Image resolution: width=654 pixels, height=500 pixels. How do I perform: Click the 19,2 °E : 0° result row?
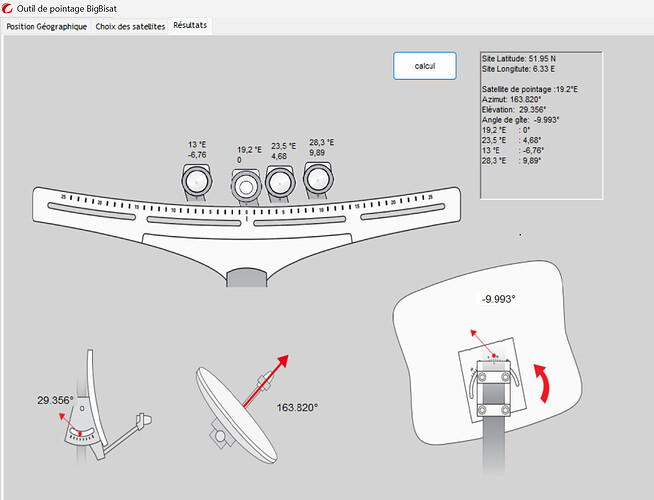506,130
